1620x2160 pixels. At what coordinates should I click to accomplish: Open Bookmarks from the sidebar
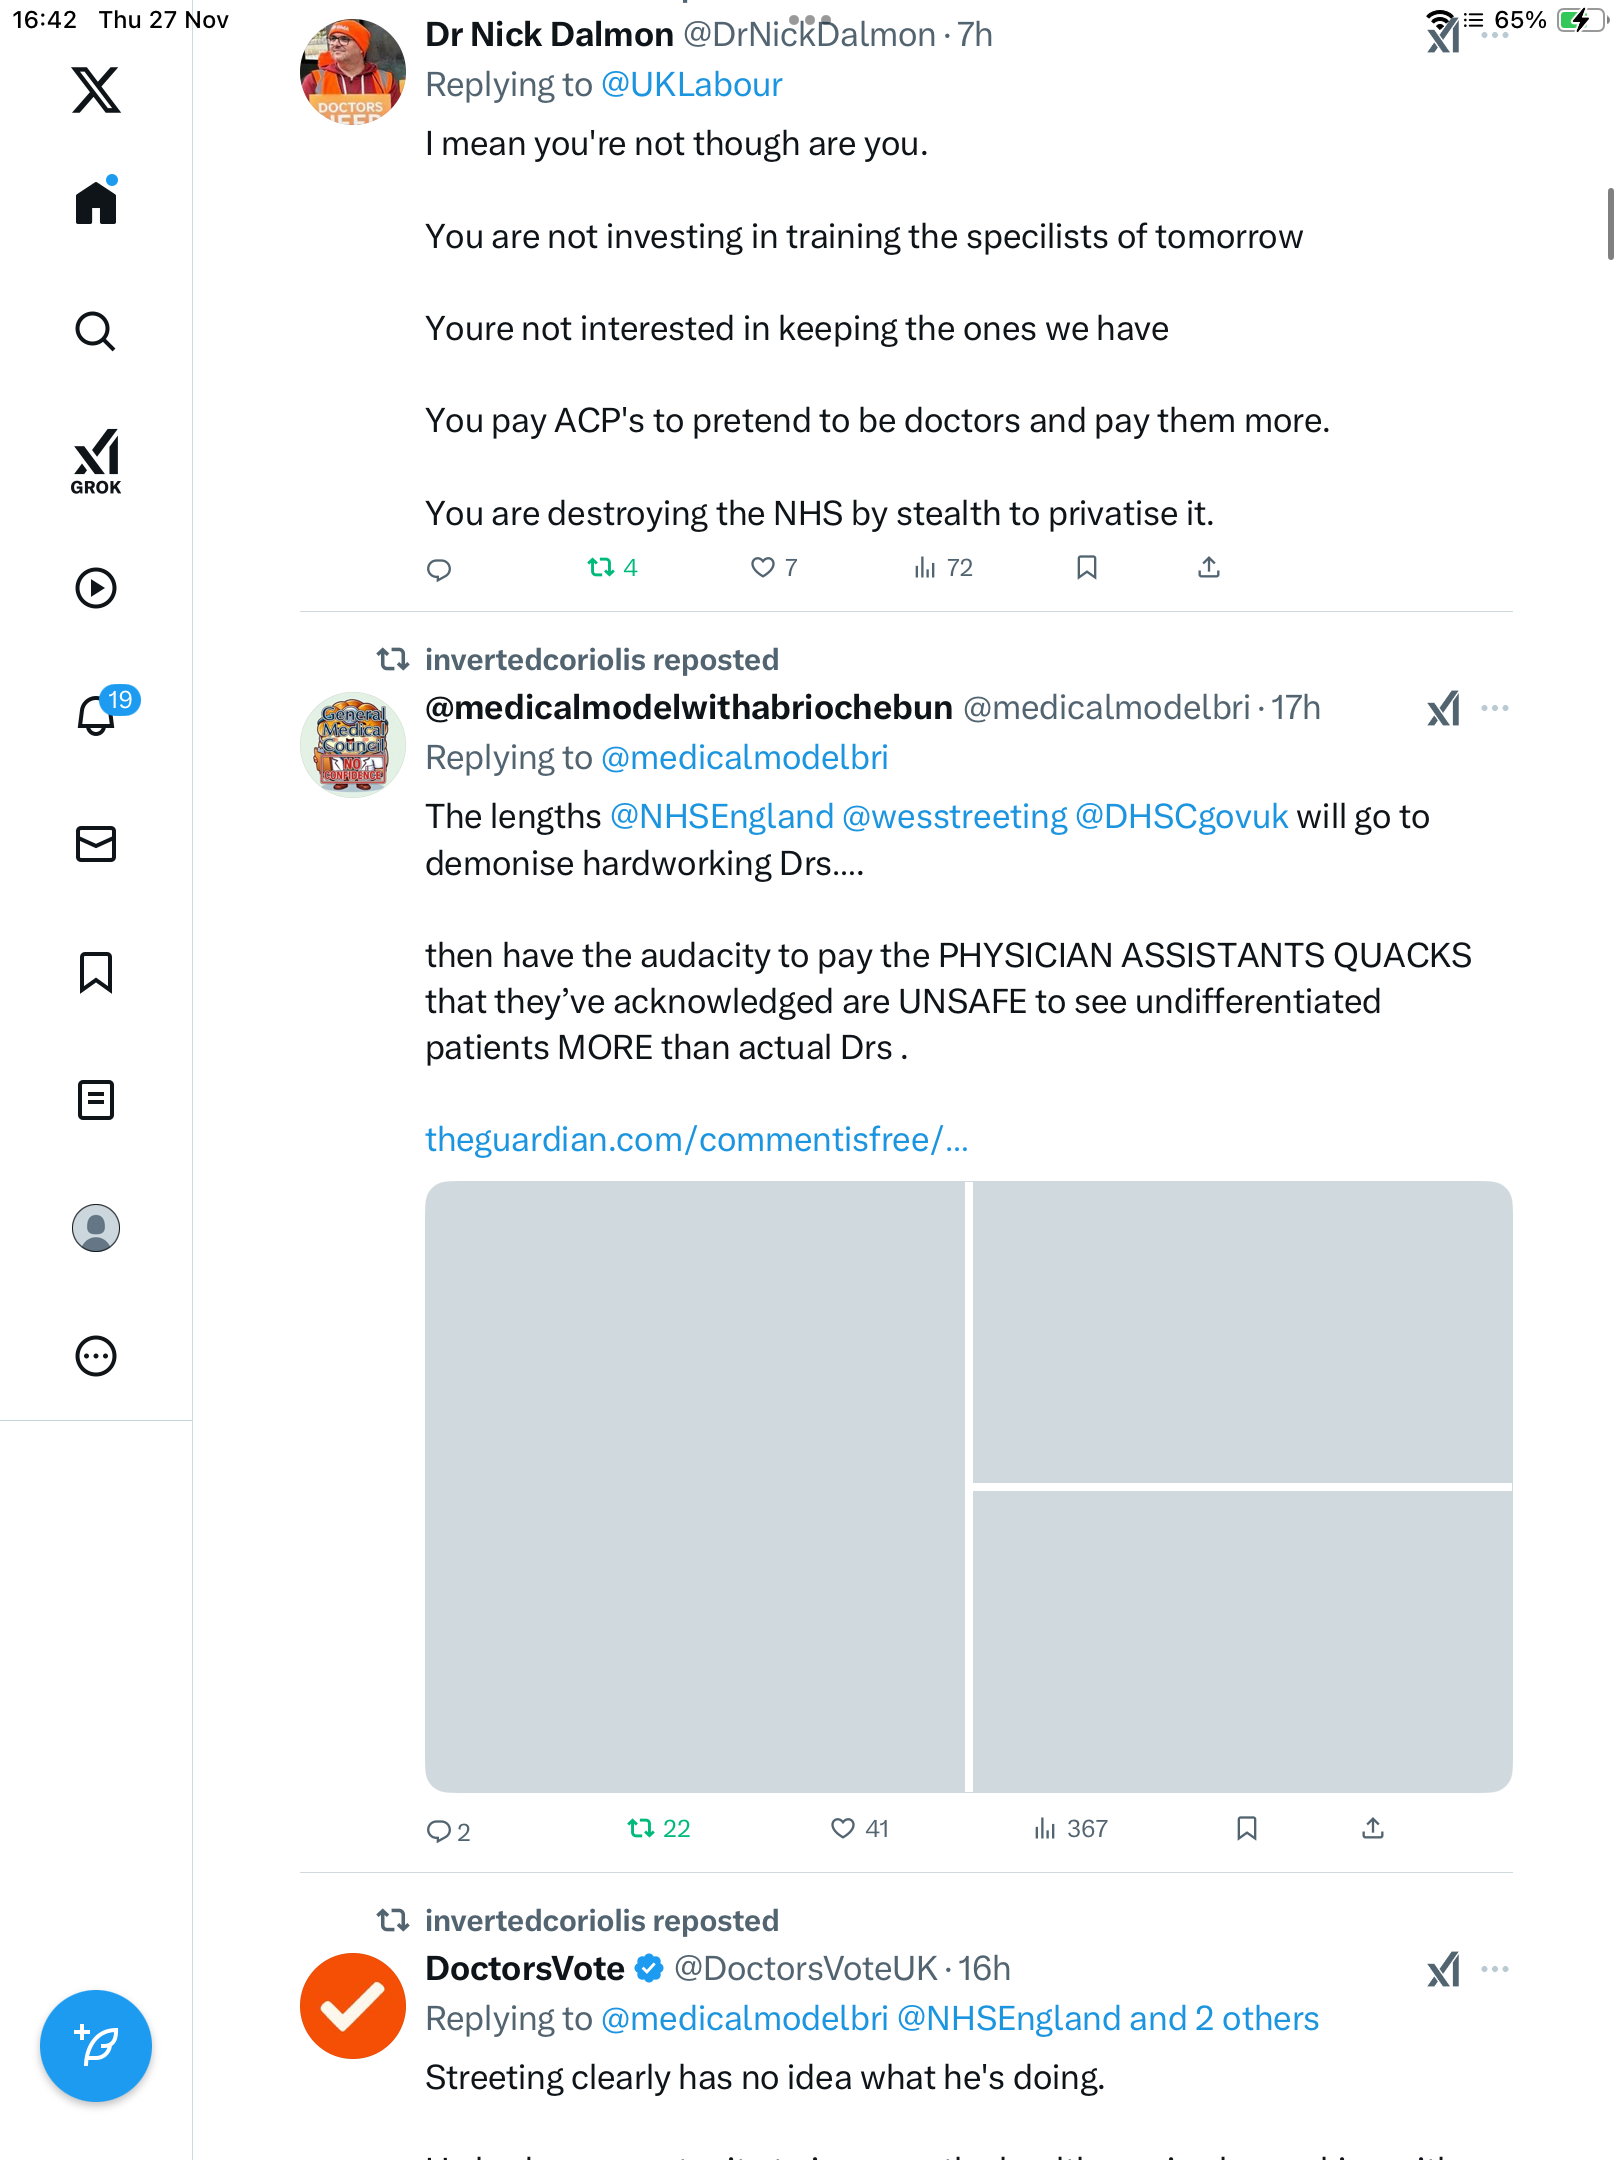click(96, 972)
